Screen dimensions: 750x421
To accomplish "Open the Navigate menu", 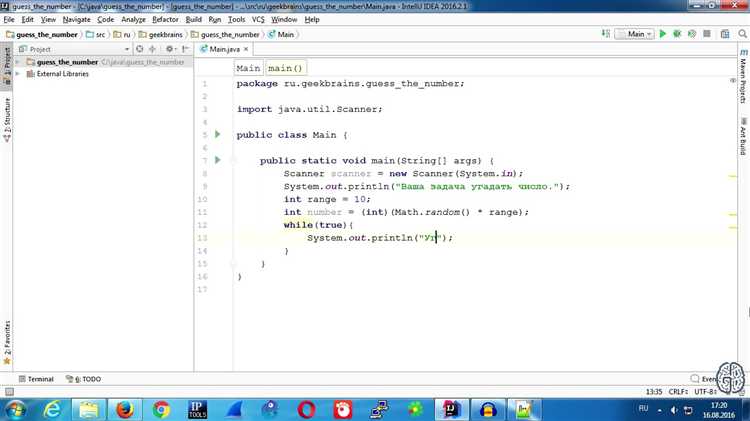I will (77, 20).
